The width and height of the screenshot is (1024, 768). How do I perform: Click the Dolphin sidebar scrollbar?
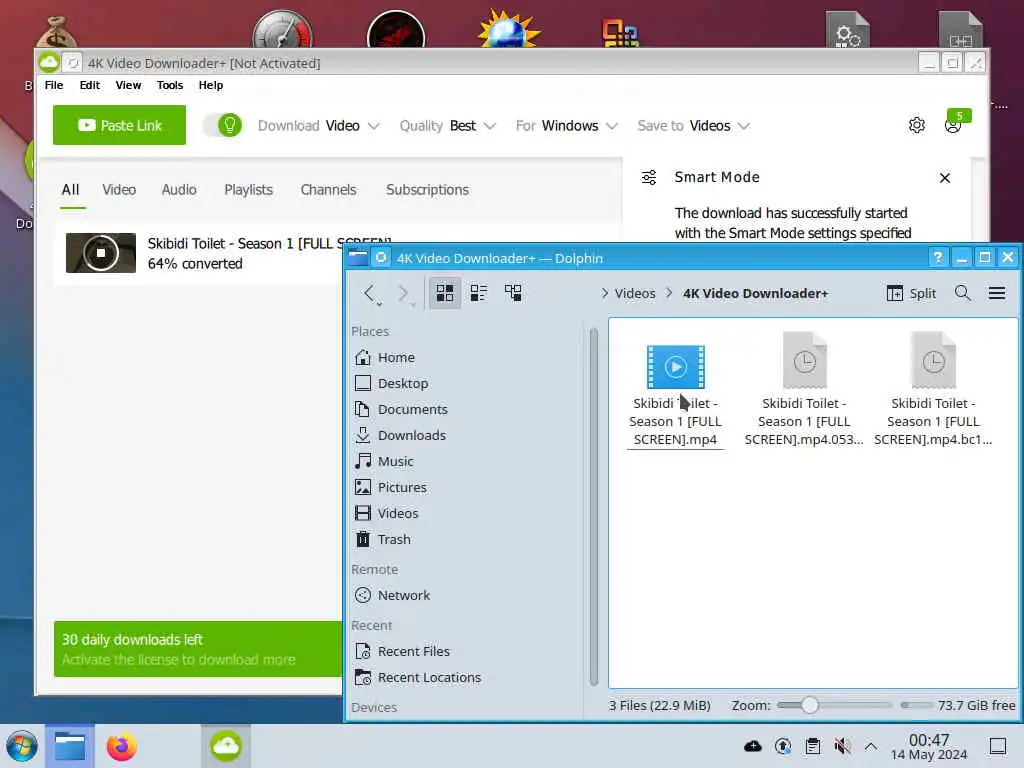tap(594, 507)
